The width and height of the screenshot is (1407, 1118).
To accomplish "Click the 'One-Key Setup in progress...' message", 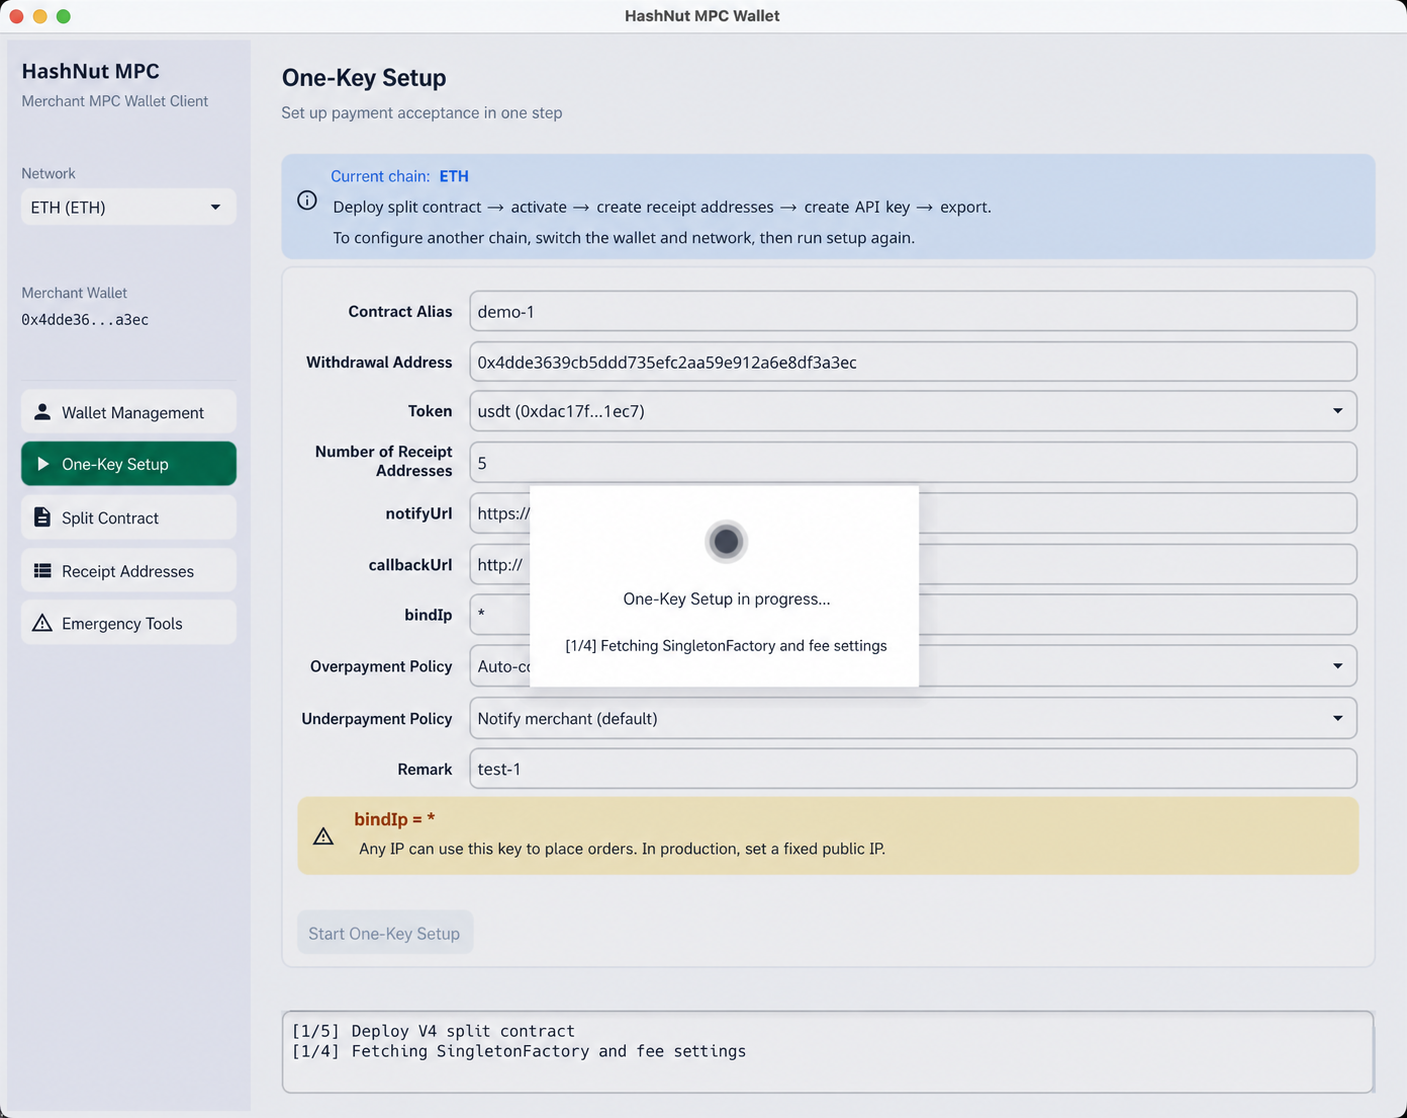I will 726,599.
